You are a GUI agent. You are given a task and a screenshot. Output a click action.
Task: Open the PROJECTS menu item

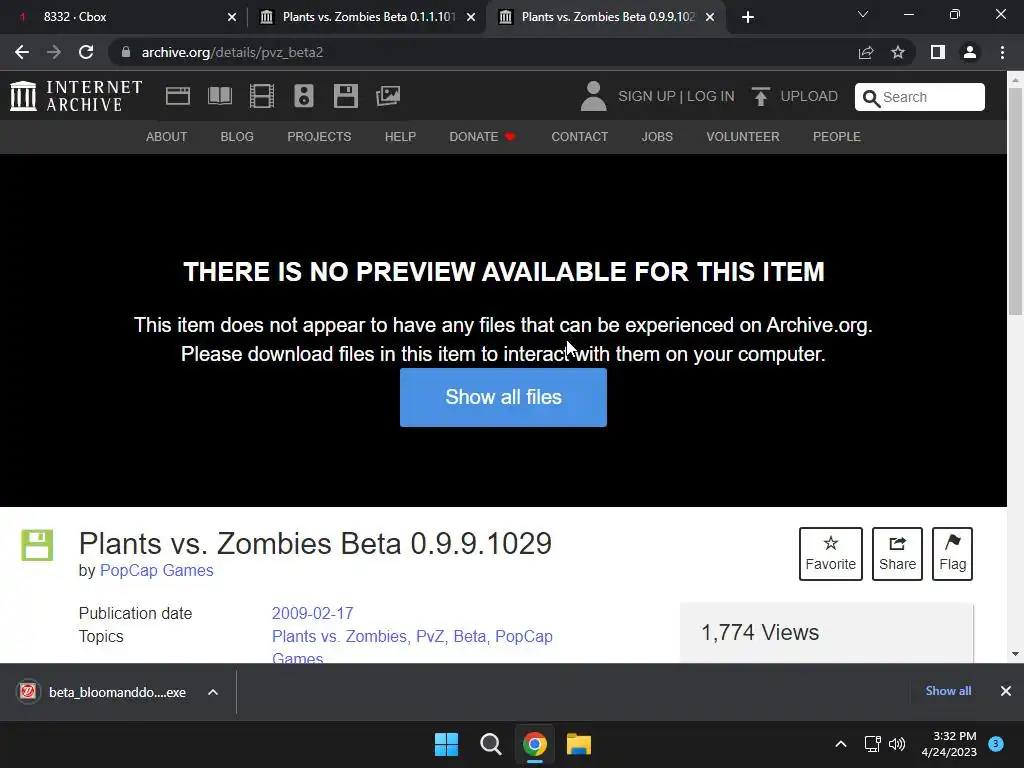coord(319,136)
